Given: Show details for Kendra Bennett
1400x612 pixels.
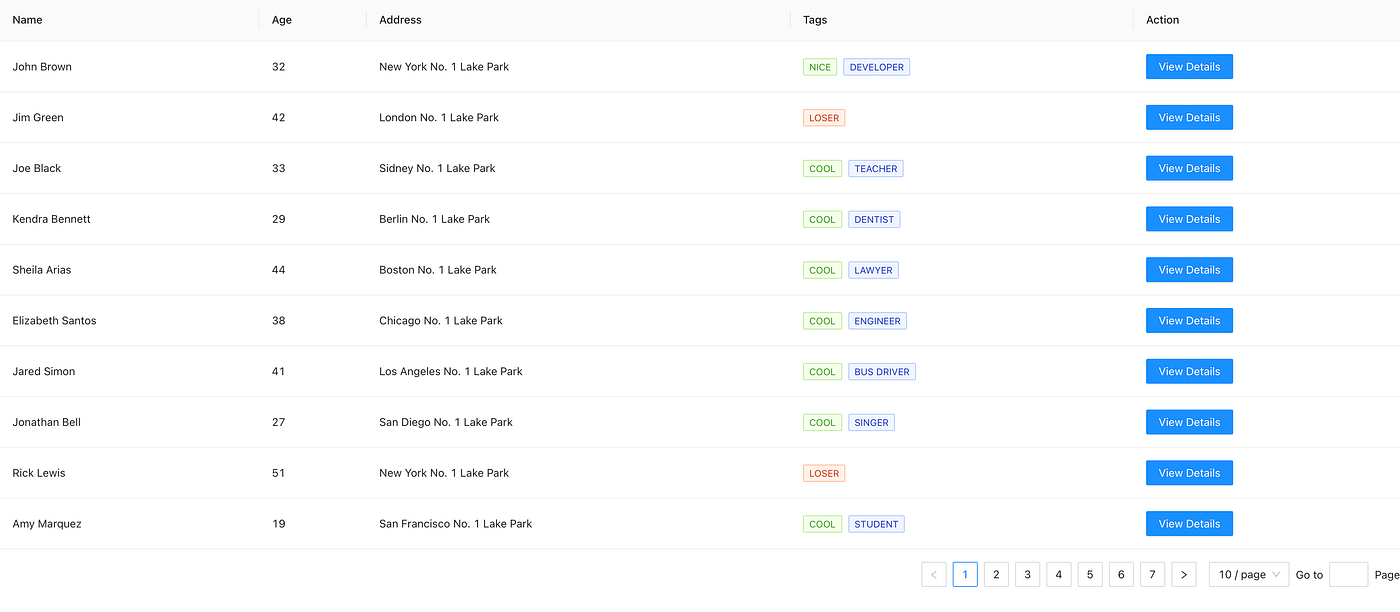Looking at the screenshot, I should tap(1189, 219).
